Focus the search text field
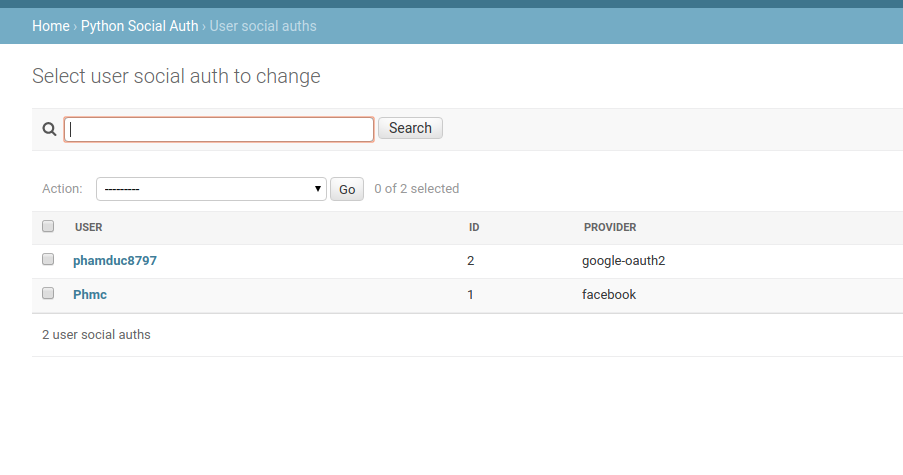This screenshot has width=903, height=475. (219, 129)
